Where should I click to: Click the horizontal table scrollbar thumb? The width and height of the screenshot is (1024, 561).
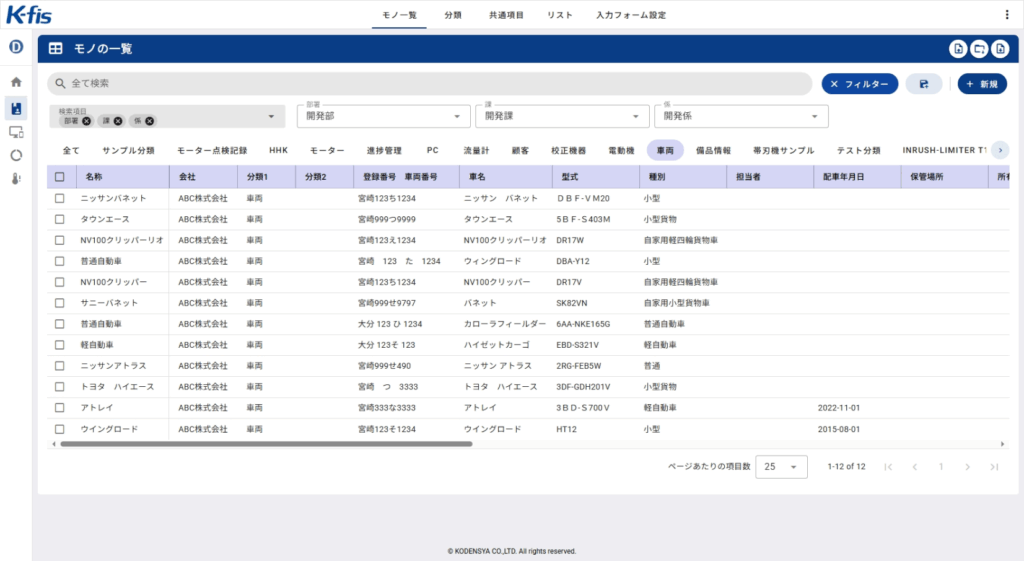pos(266,444)
